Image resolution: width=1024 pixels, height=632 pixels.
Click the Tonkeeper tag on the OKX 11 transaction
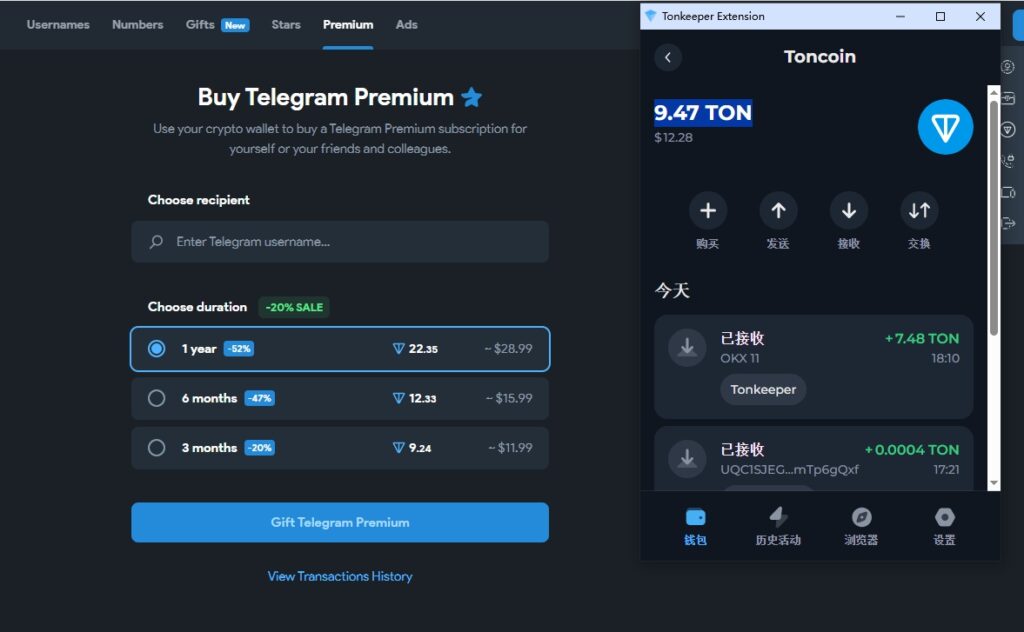point(763,390)
